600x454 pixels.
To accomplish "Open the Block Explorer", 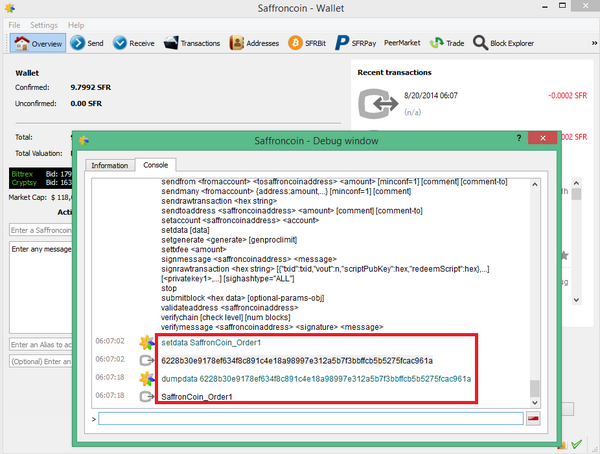I will (503, 43).
